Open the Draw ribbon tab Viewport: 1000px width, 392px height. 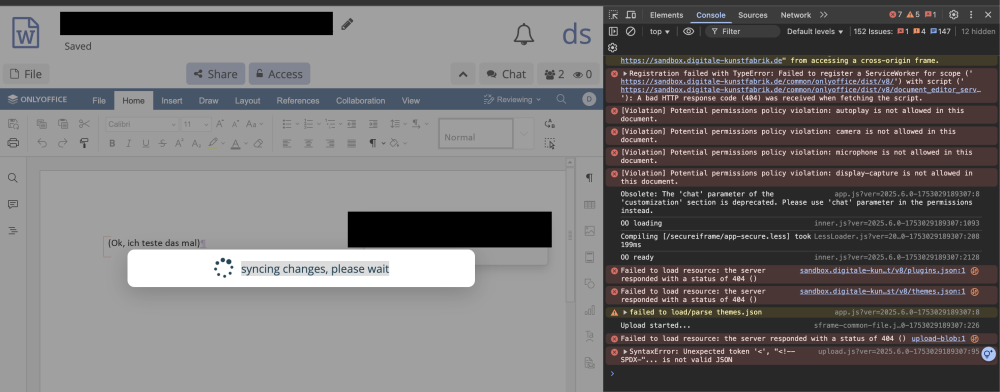209,101
